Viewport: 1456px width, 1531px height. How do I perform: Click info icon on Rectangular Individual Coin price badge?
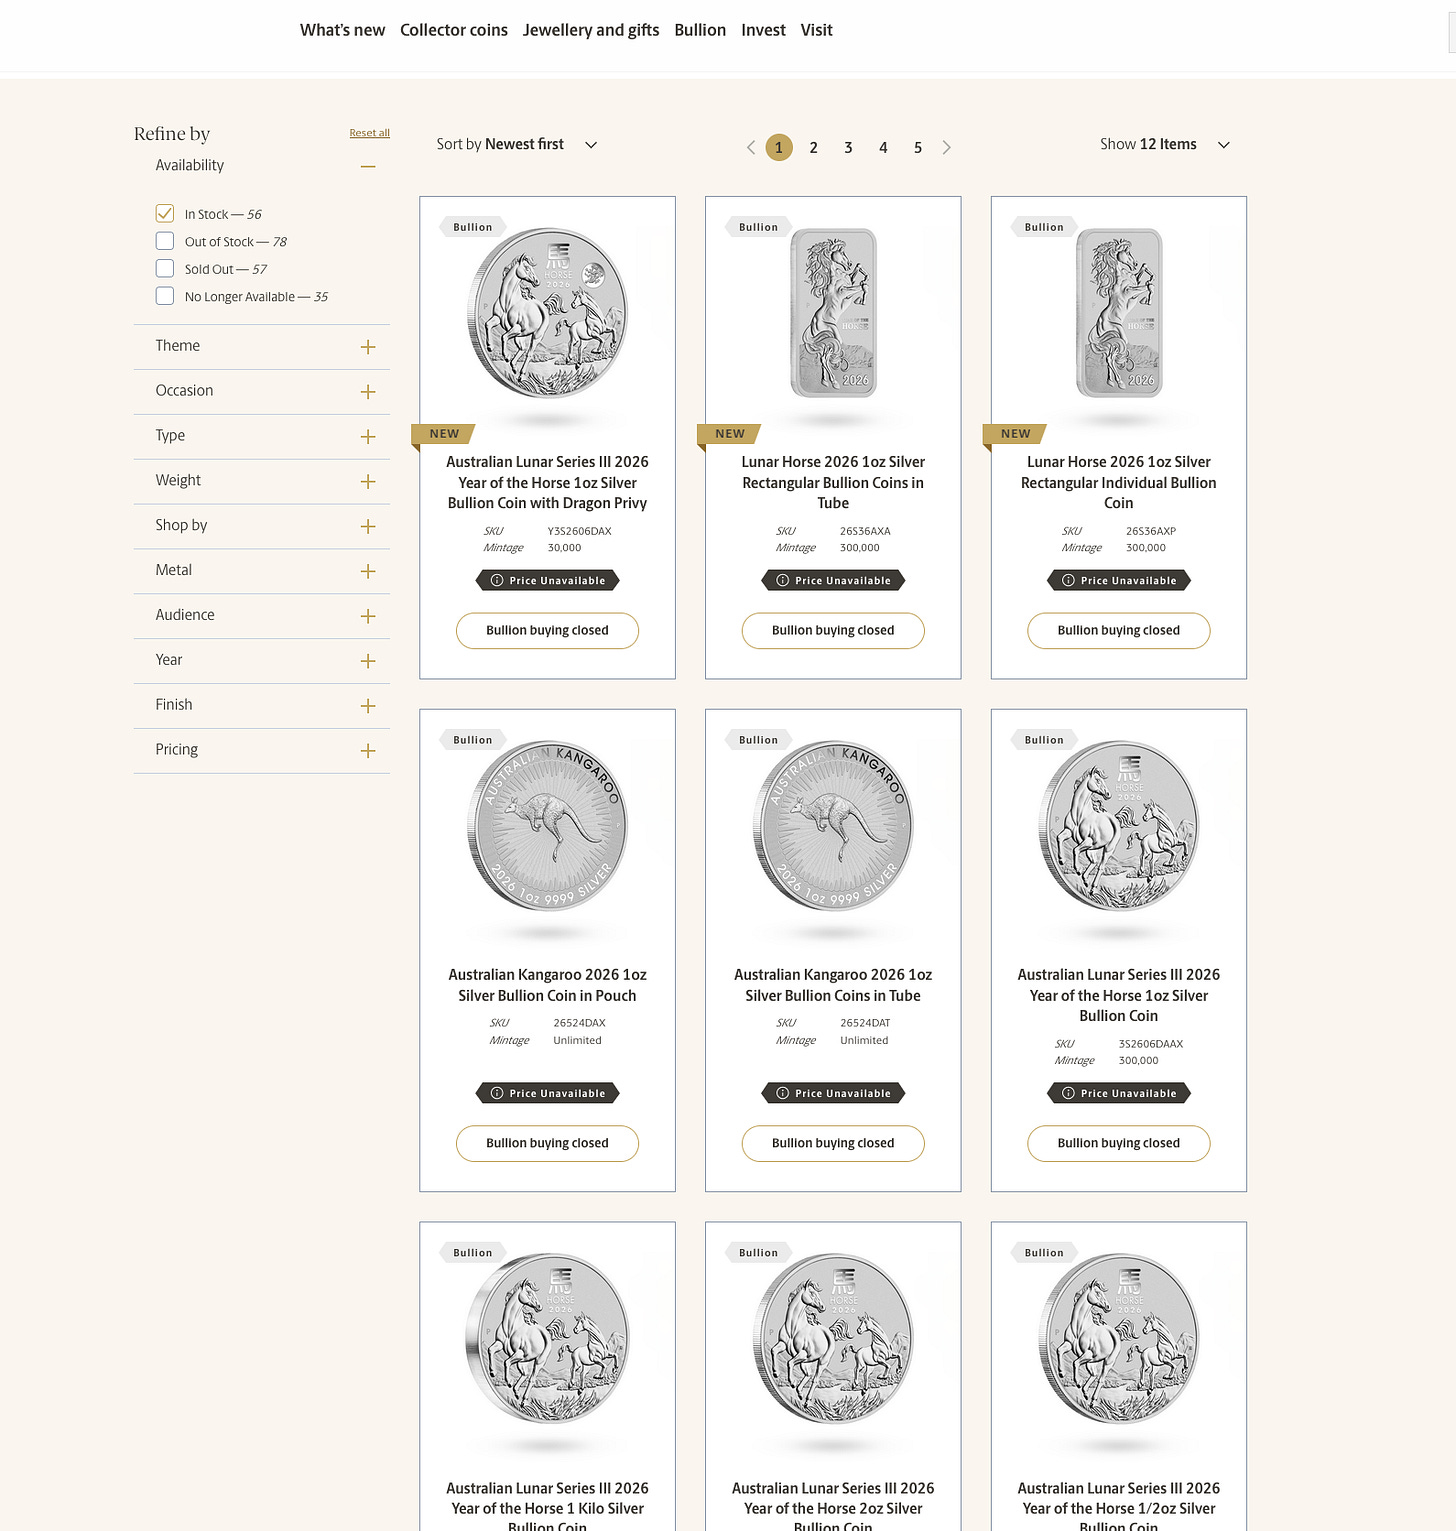coord(1068,581)
